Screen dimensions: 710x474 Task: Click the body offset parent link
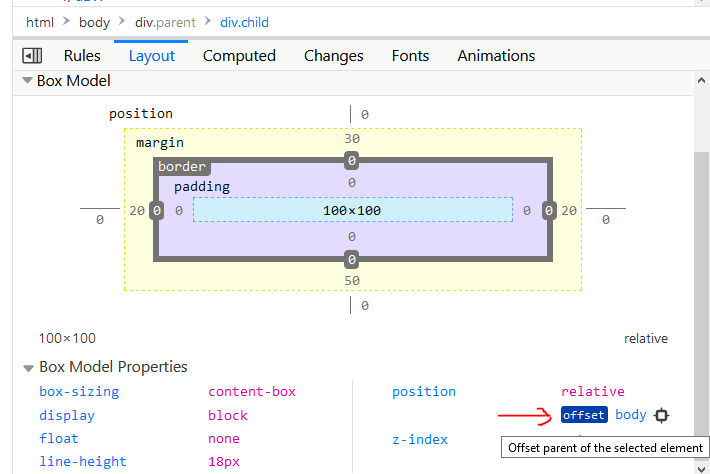coord(630,415)
